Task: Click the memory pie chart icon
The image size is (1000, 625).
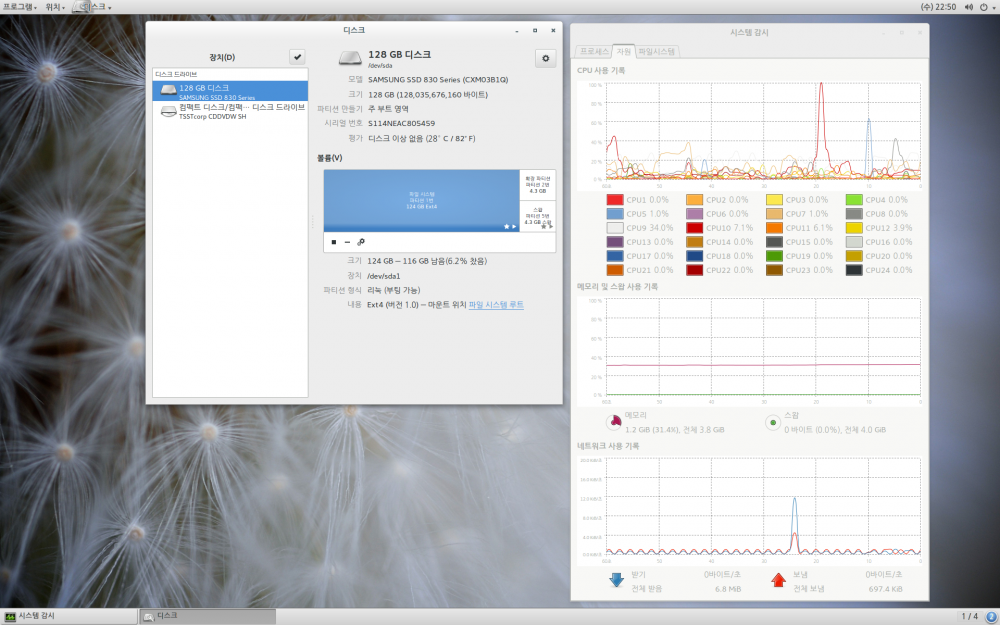Action: pos(613,422)
